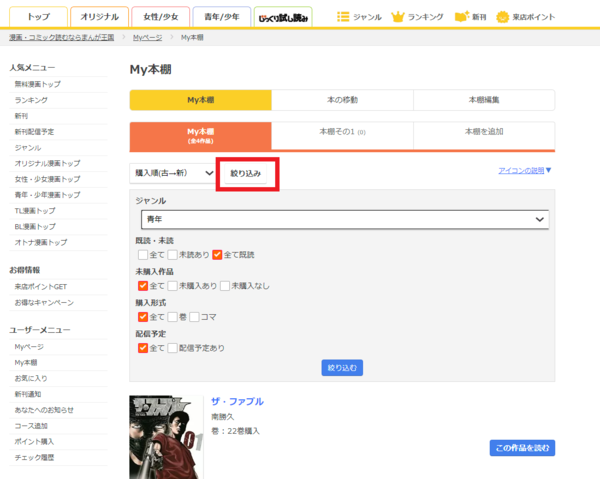Go to トップ tab

(x=38, y=17)
